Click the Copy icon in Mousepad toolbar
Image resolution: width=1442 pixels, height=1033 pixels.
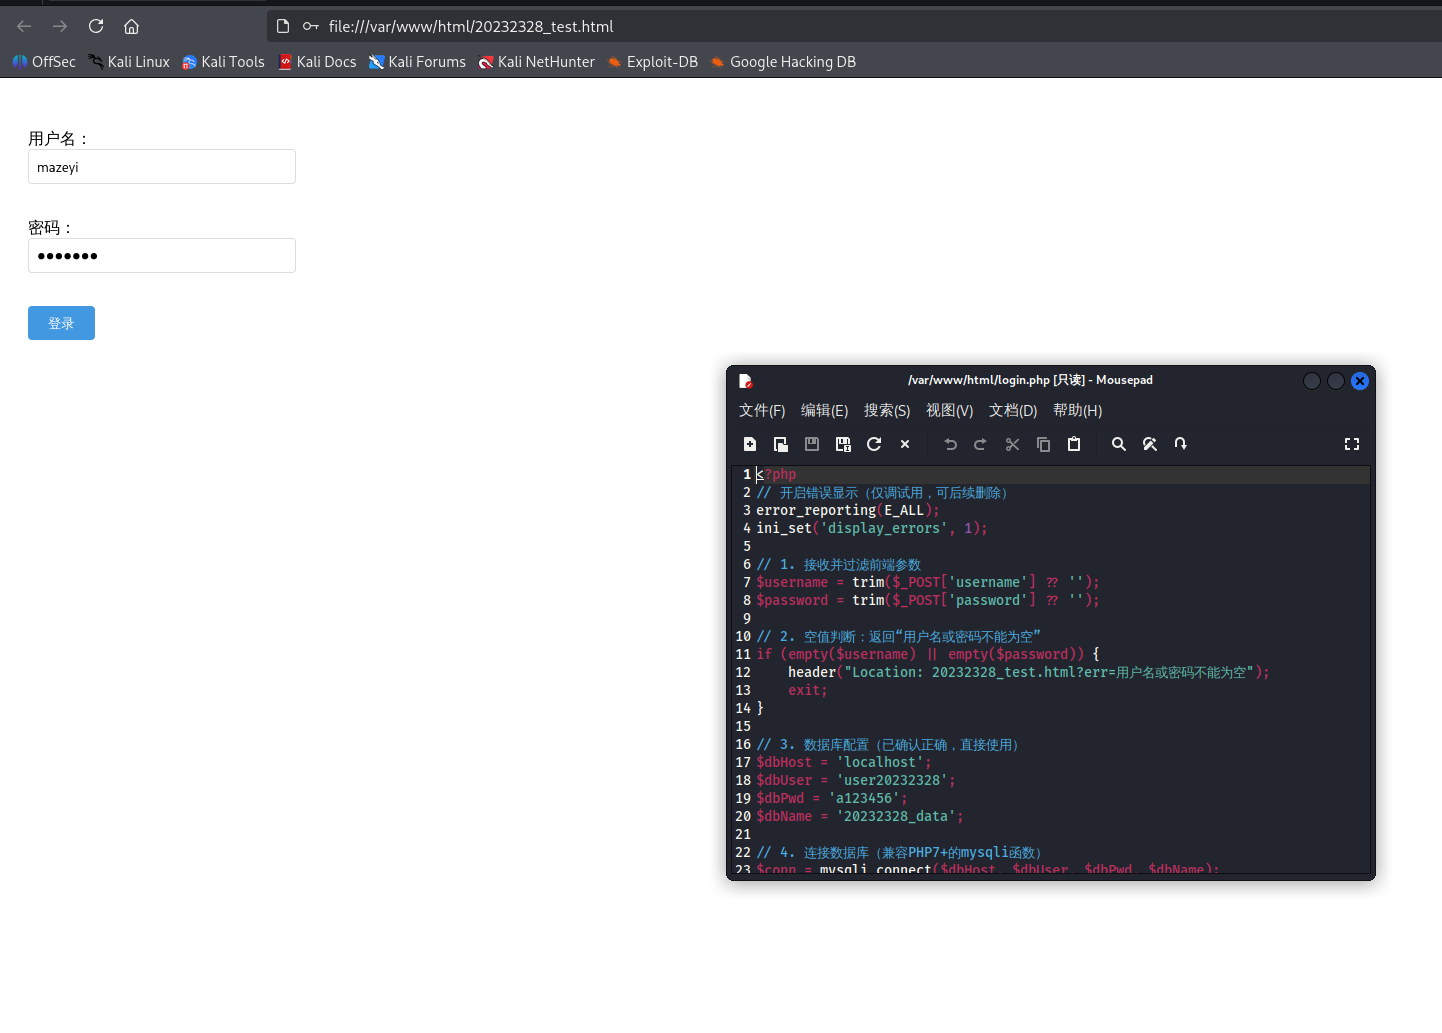1043,444
